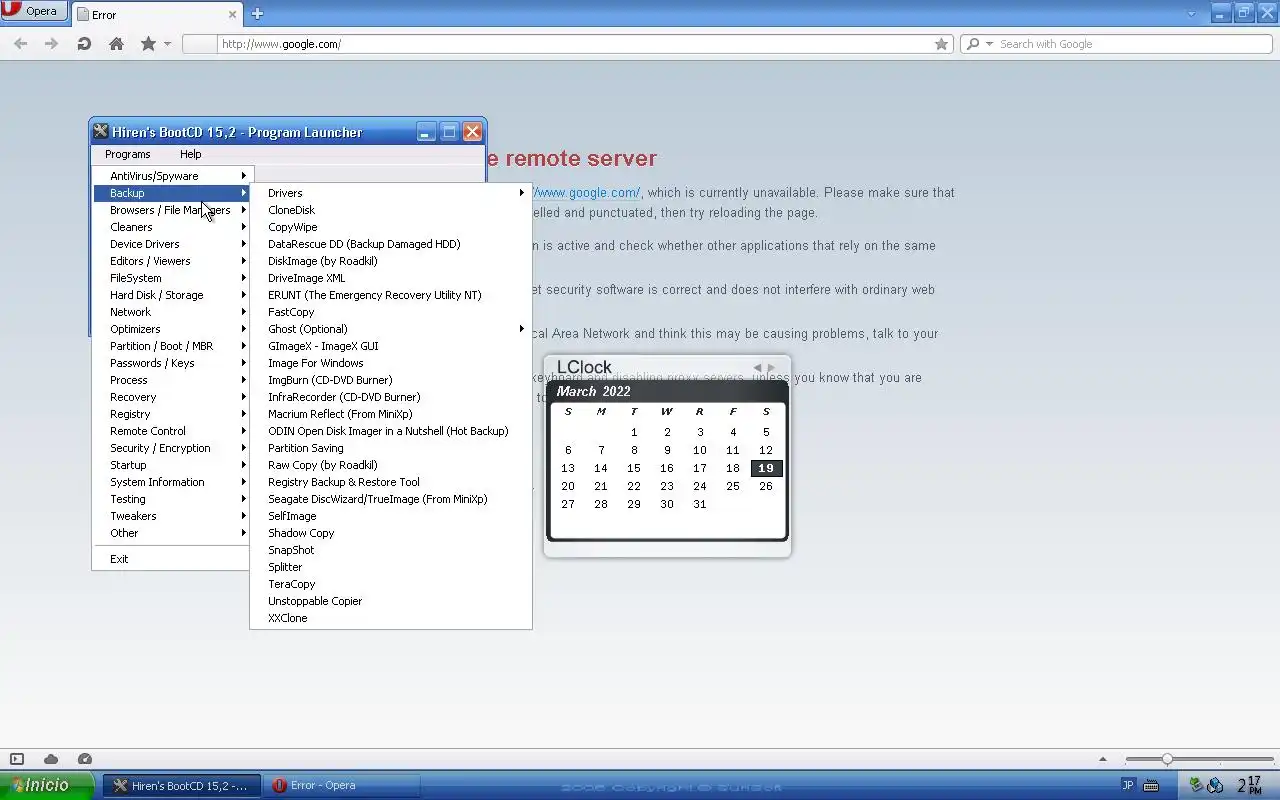Click the bookmarks star toolbar icon

pyautogui.click(x=148, y=44)
